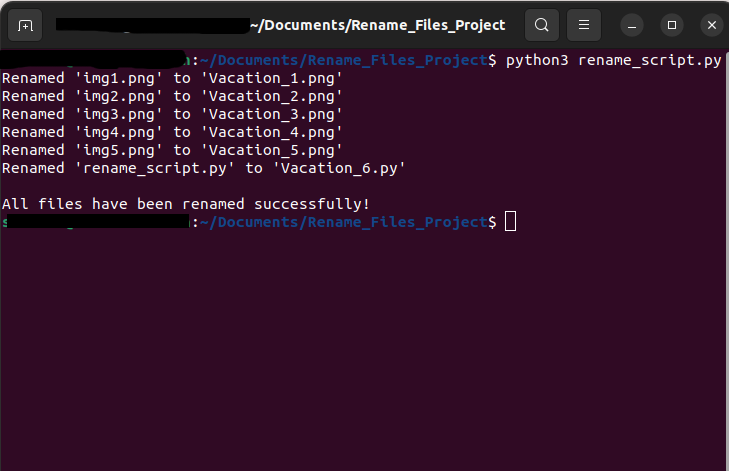Click the python3 word in the command
729x471 pixels.
[537, 61]
